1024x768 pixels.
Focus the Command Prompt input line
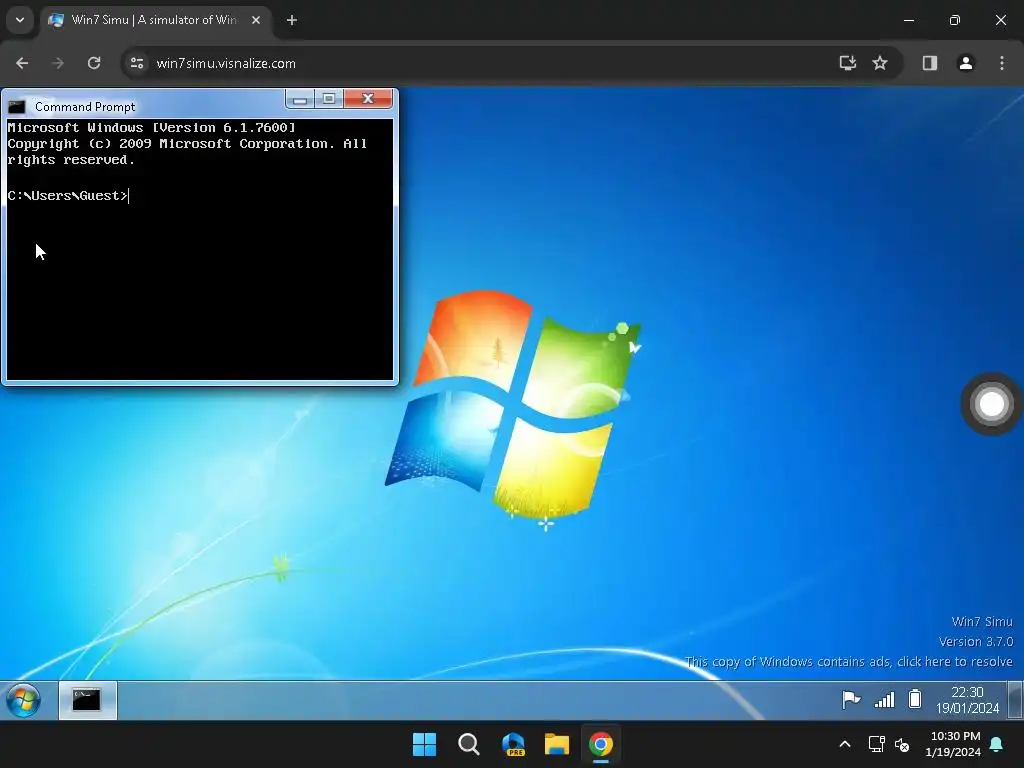(x=199, y=195)
